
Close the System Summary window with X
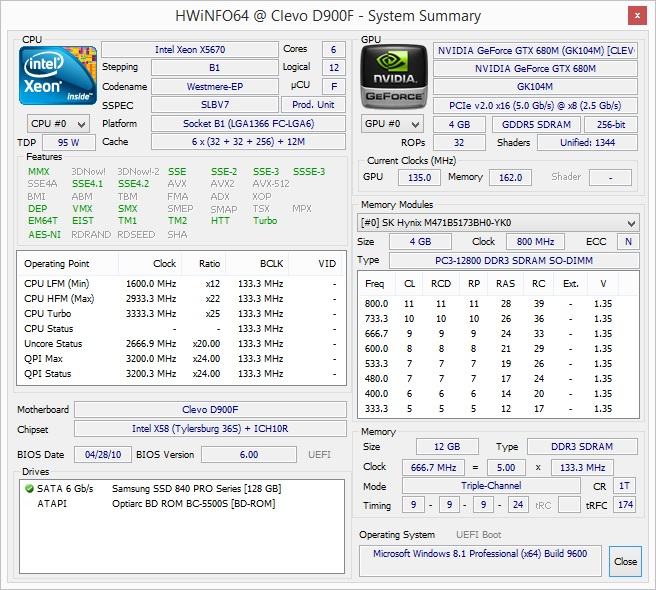[x=637, y=16]
